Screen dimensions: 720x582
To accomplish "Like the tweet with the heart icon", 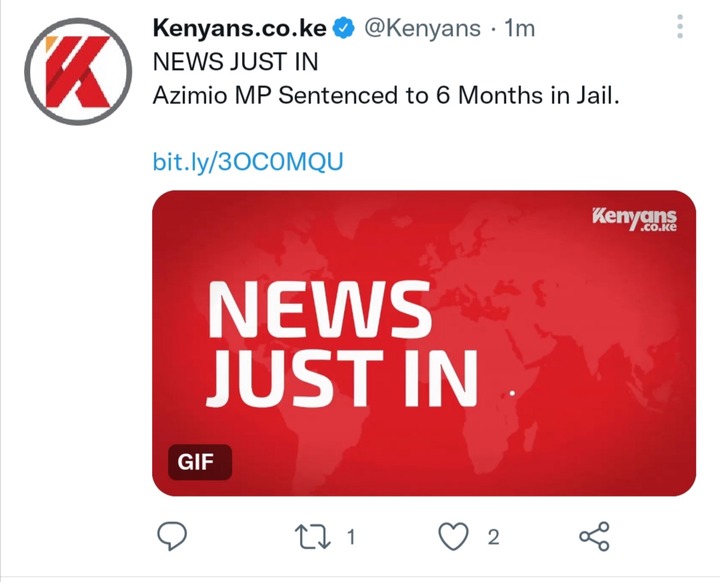I will 454,537.
